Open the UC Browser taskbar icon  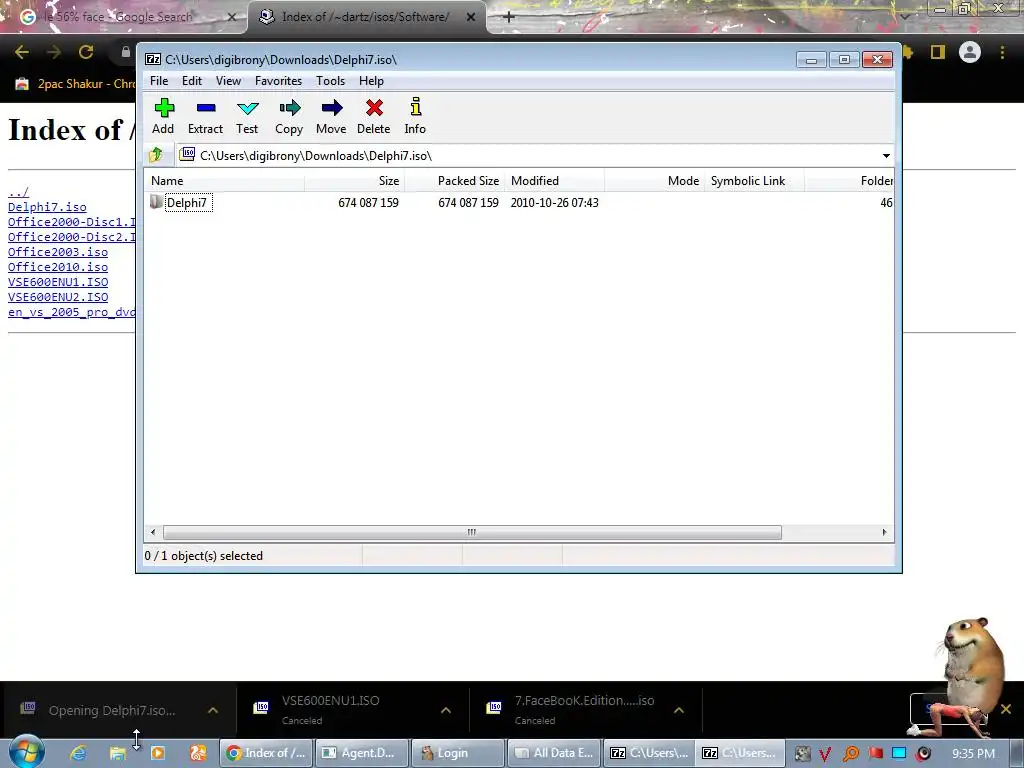tap(198, 753)
